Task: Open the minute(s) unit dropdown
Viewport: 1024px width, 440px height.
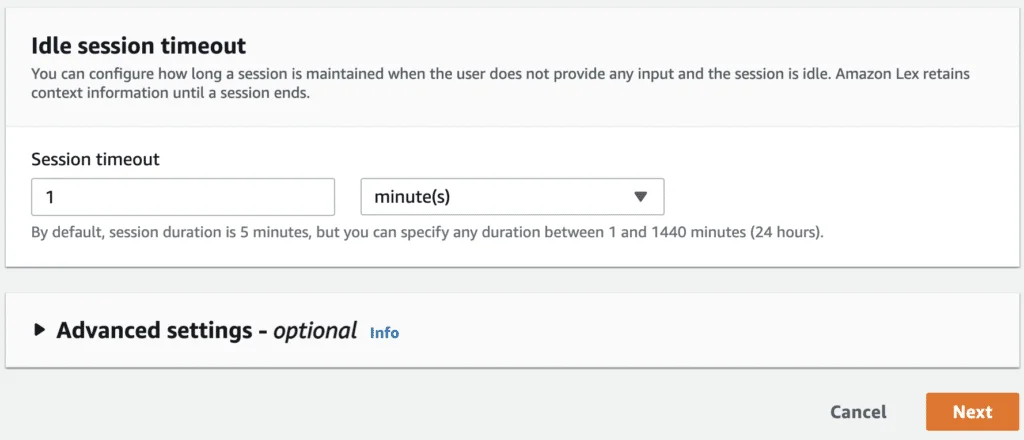Action: [x=513, y=196]
